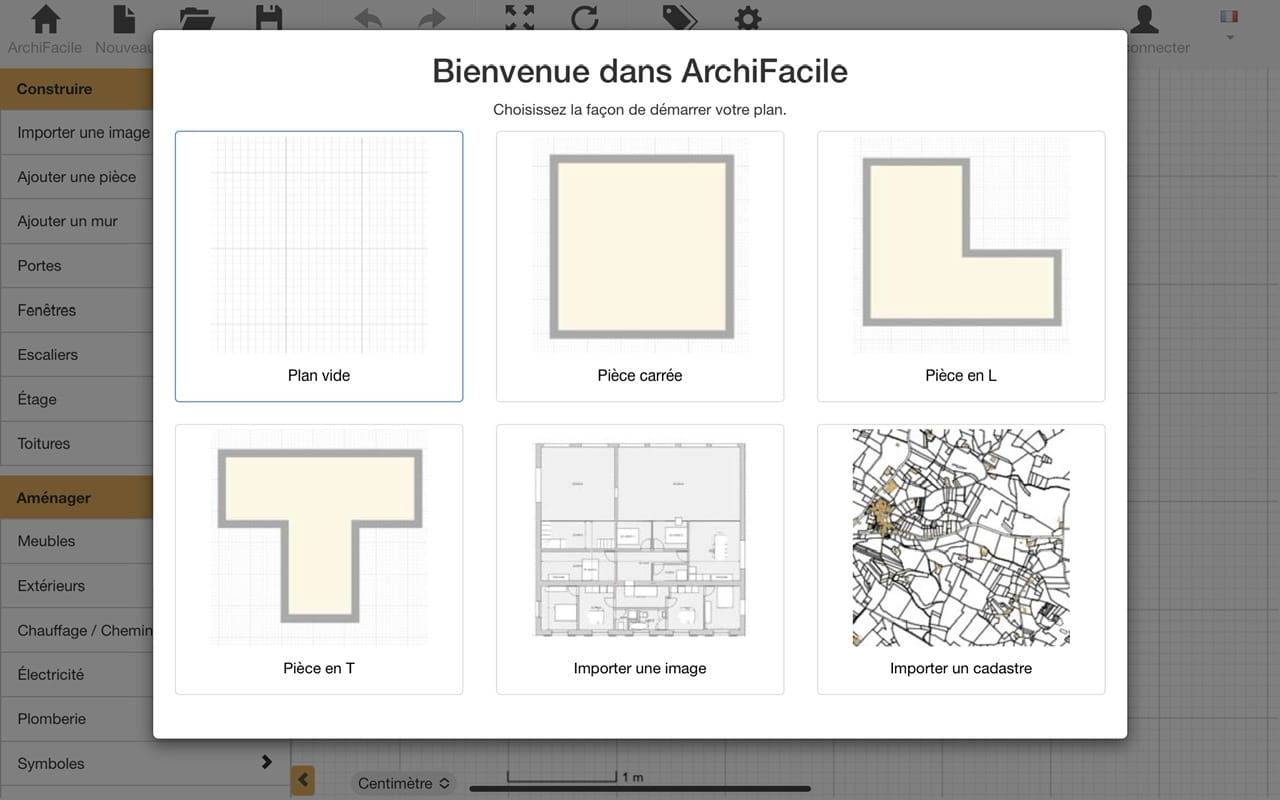This screenshot has width=1280, height=800.
Task: Click the Aménager section header
Action: click(x=77, y=497)
